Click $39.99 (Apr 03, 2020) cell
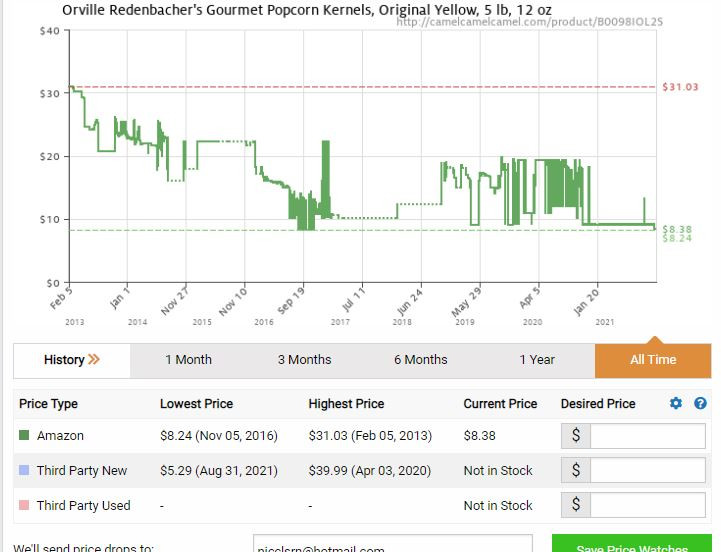This screenshot has height=552, width=721. 370,471
